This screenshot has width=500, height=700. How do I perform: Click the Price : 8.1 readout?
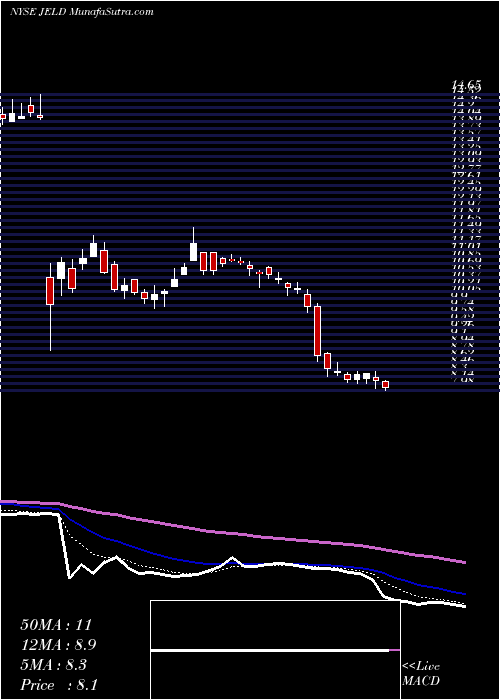(x=58, y=685)
